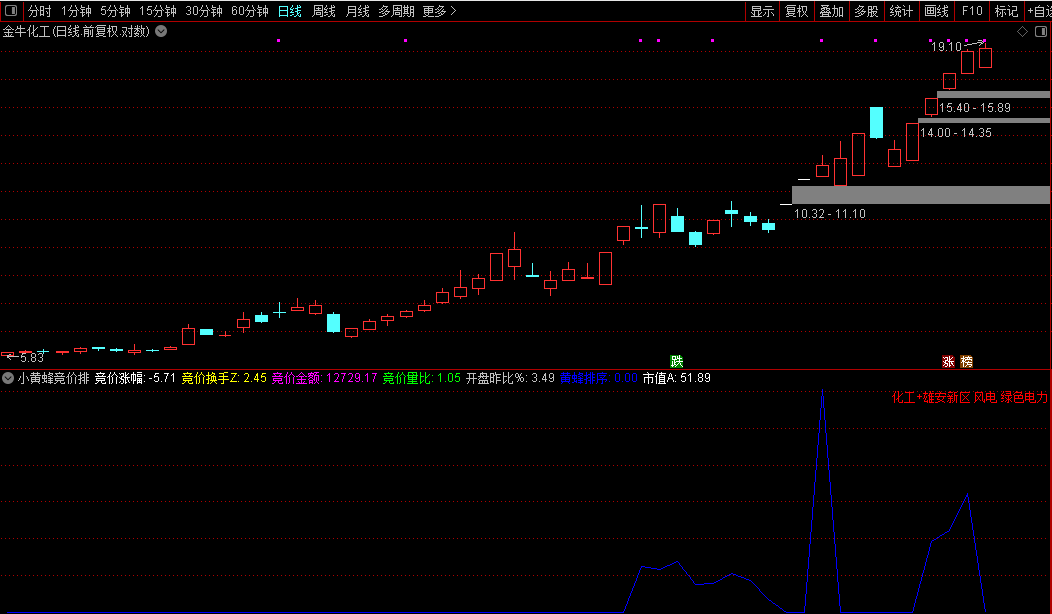Click the 叠加 overlay button
This screenshot has width=1052, height=614.
[832, 11]
